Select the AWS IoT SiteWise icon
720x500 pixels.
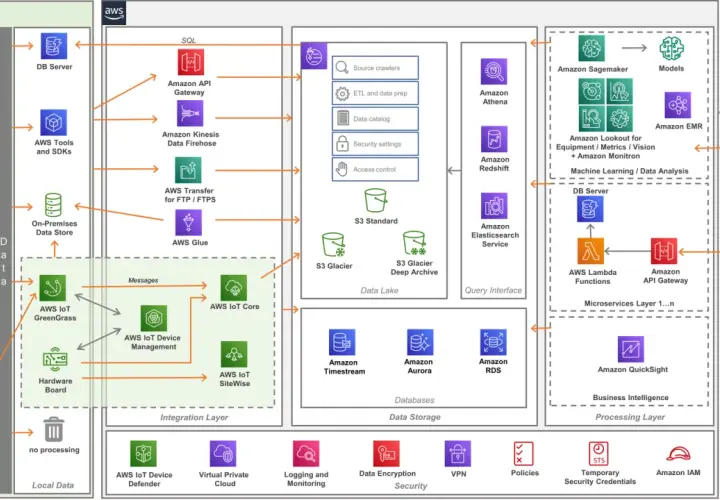234,354
